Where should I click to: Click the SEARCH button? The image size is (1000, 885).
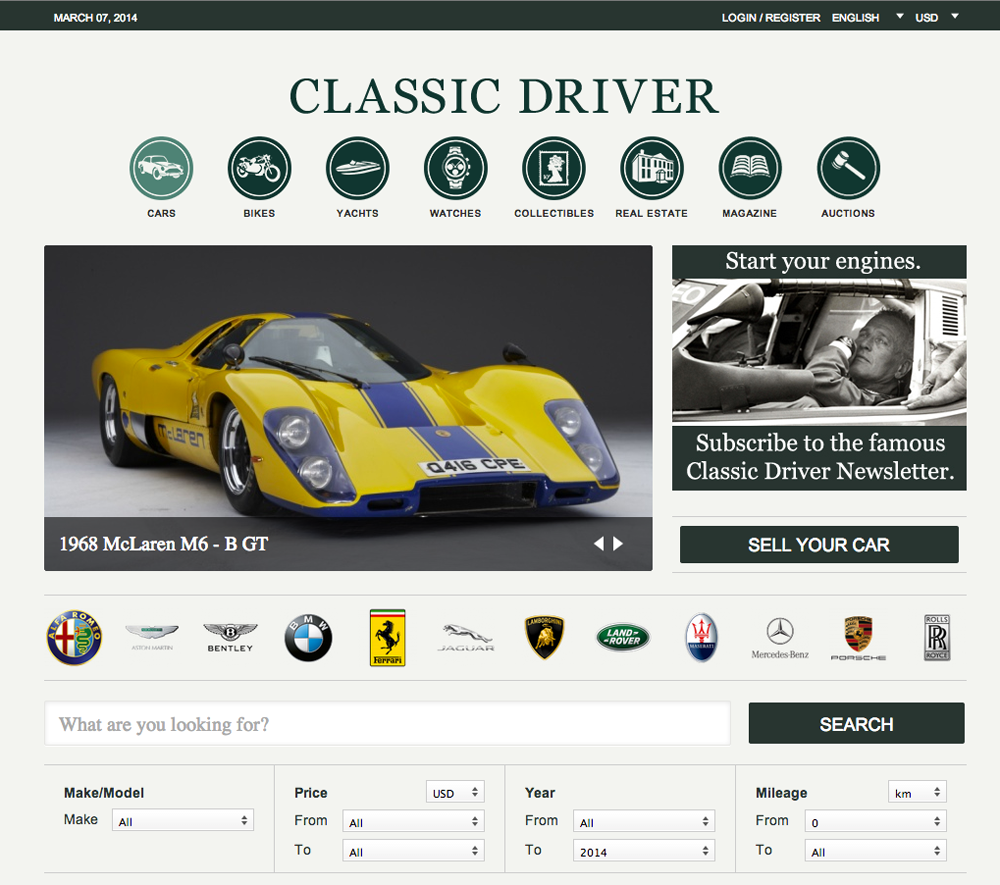click(x=857, y=724)
